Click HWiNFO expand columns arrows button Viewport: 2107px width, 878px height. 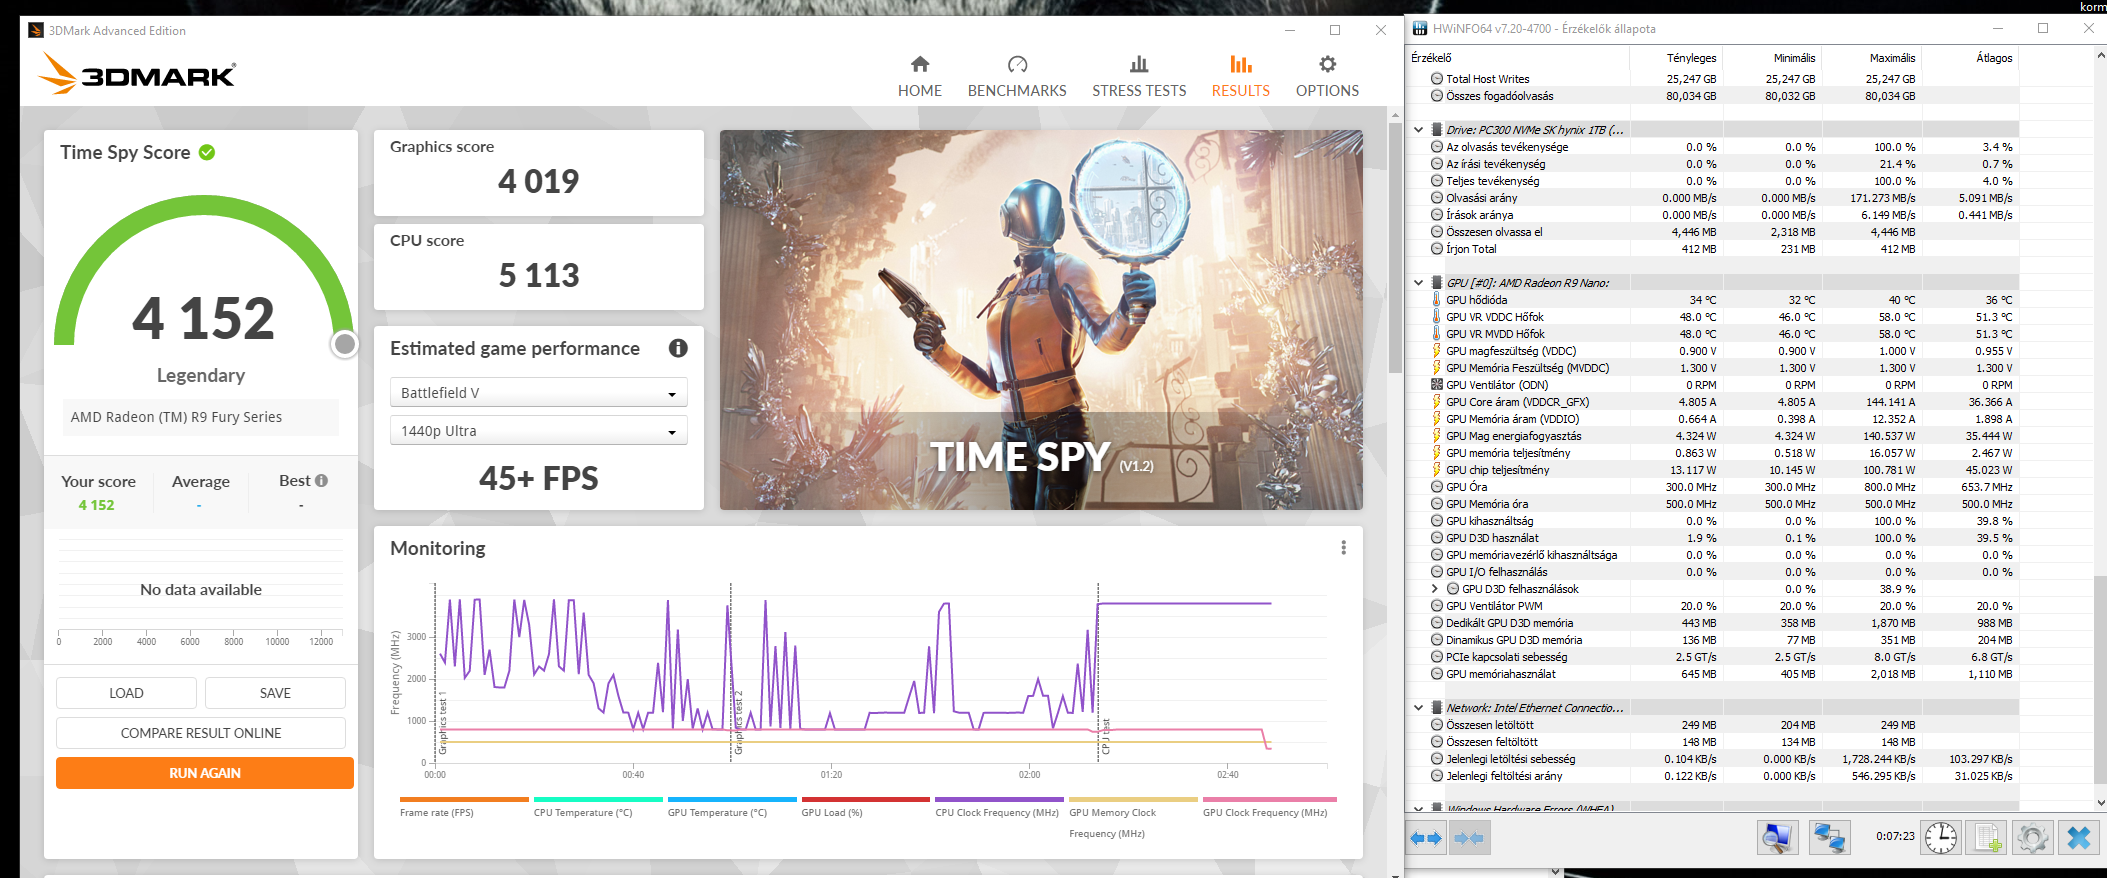[x=1426, y=838]
